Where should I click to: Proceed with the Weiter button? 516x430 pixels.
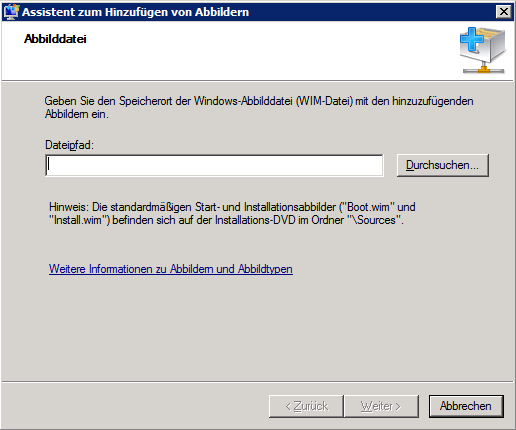click(x=381, y=406)
